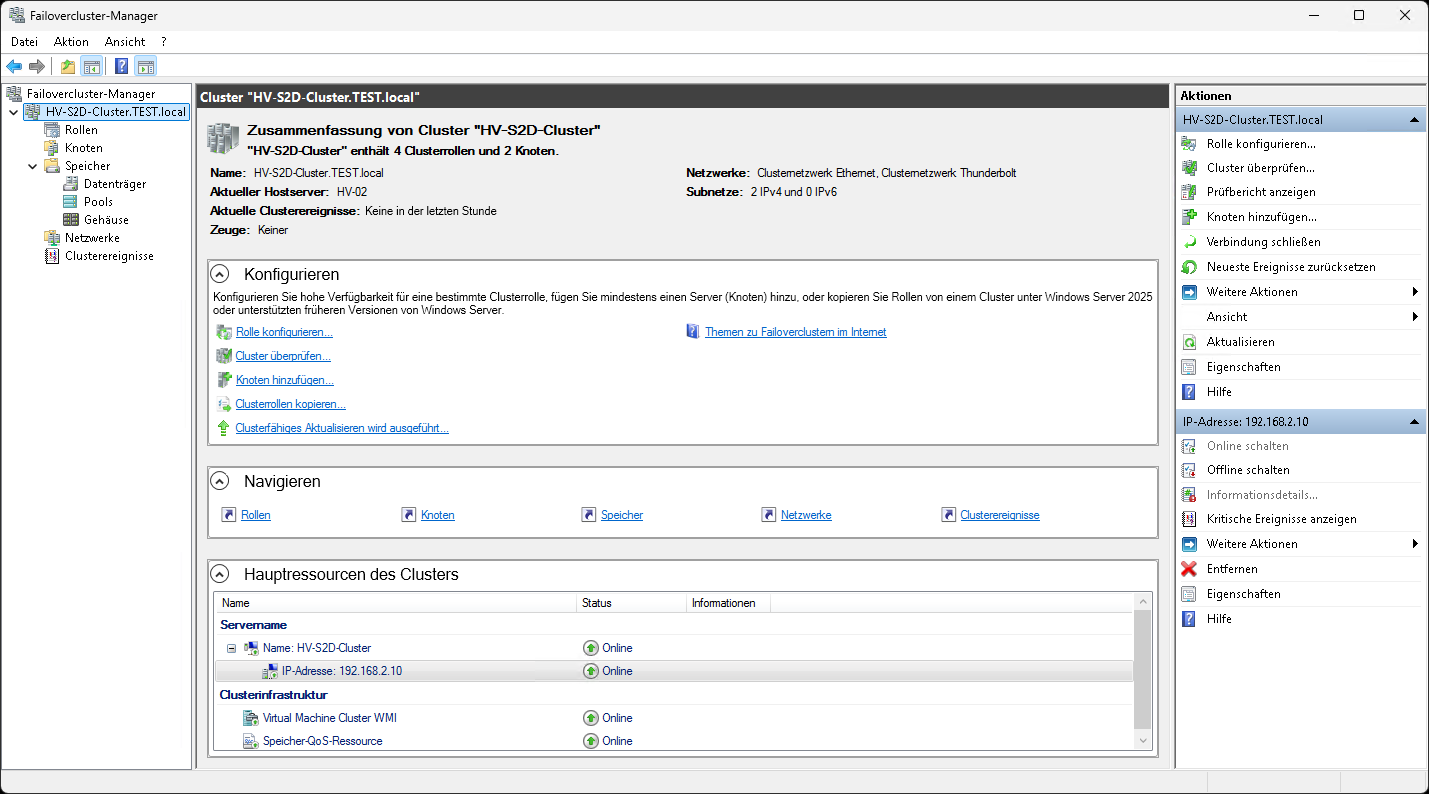
Task: Click the Aktualisieren refresh icon
Action: tap(1189, 342)
